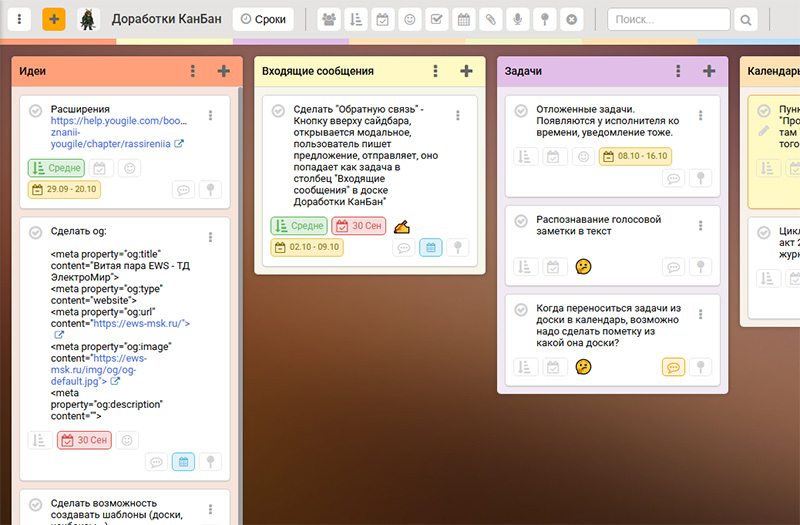Screen dimensions: 800x525
Task: Click the Сроки deadlines button
Action: [x=263, y=19]
